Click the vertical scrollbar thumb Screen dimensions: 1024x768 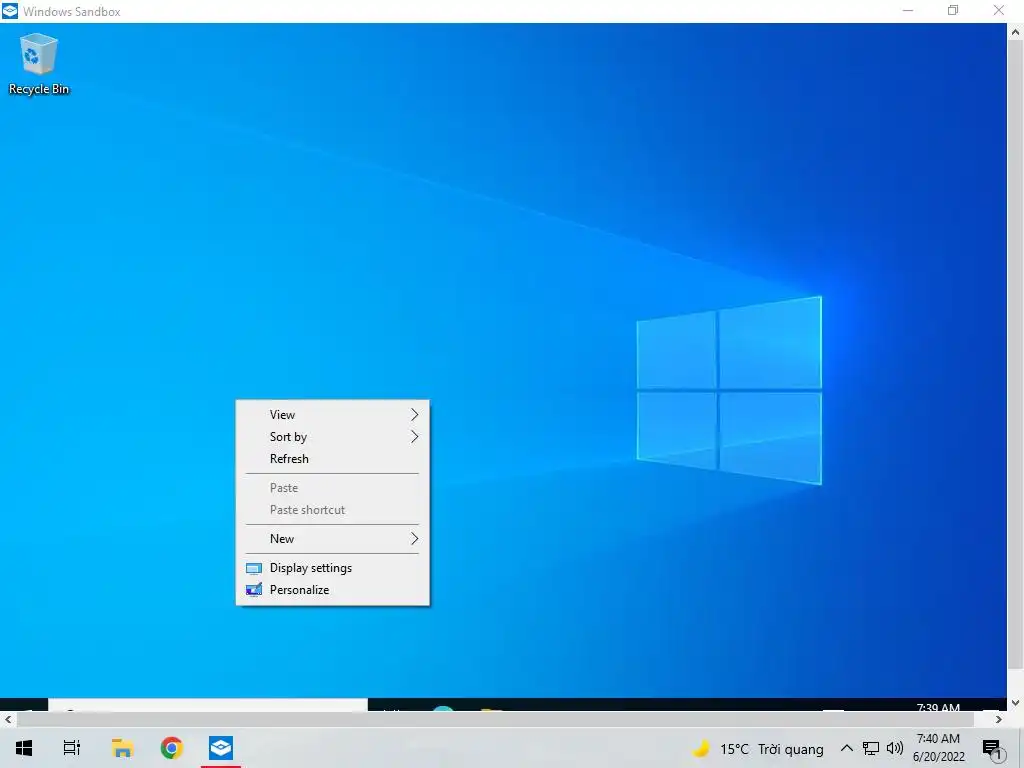point(1015,355)
